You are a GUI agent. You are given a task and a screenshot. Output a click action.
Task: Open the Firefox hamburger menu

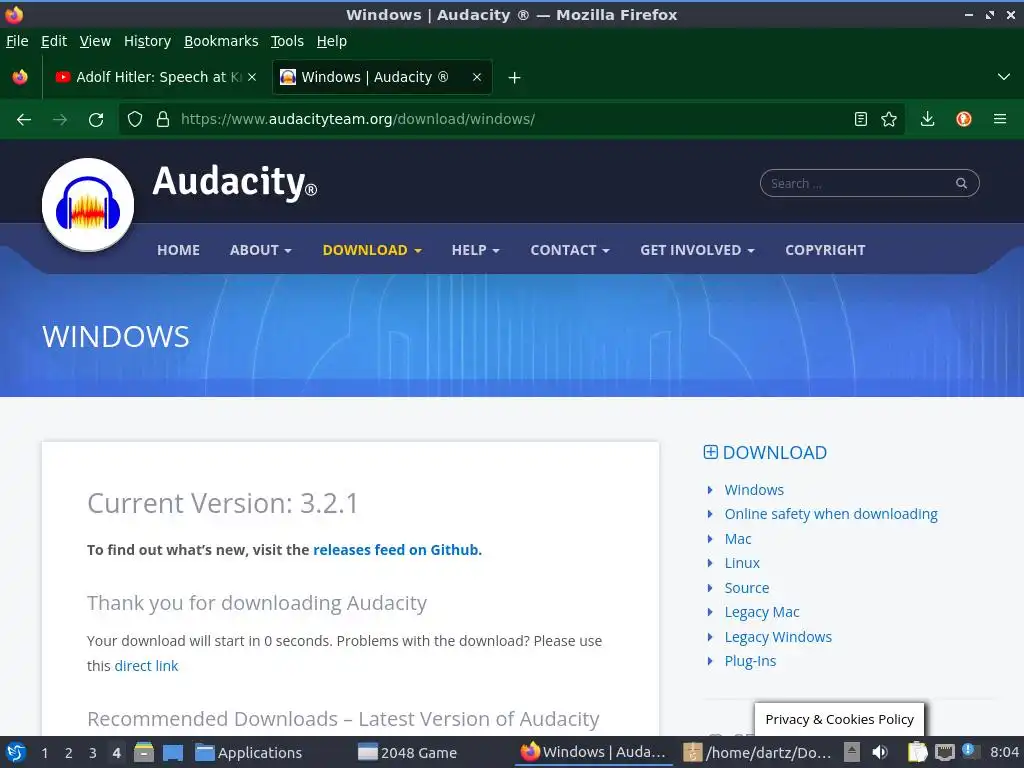click(1000, 119)
